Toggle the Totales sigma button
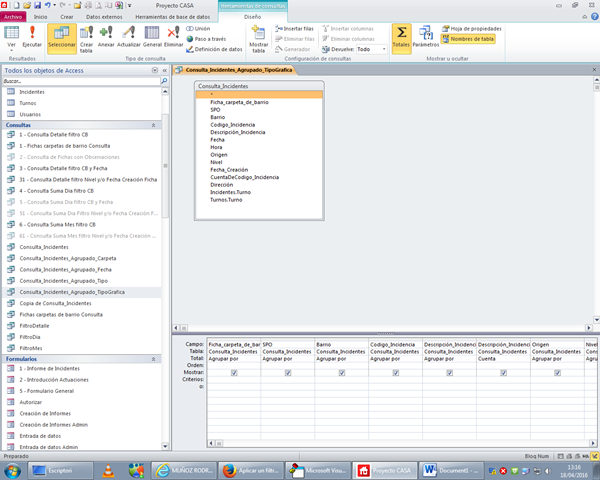 [401, 38]
